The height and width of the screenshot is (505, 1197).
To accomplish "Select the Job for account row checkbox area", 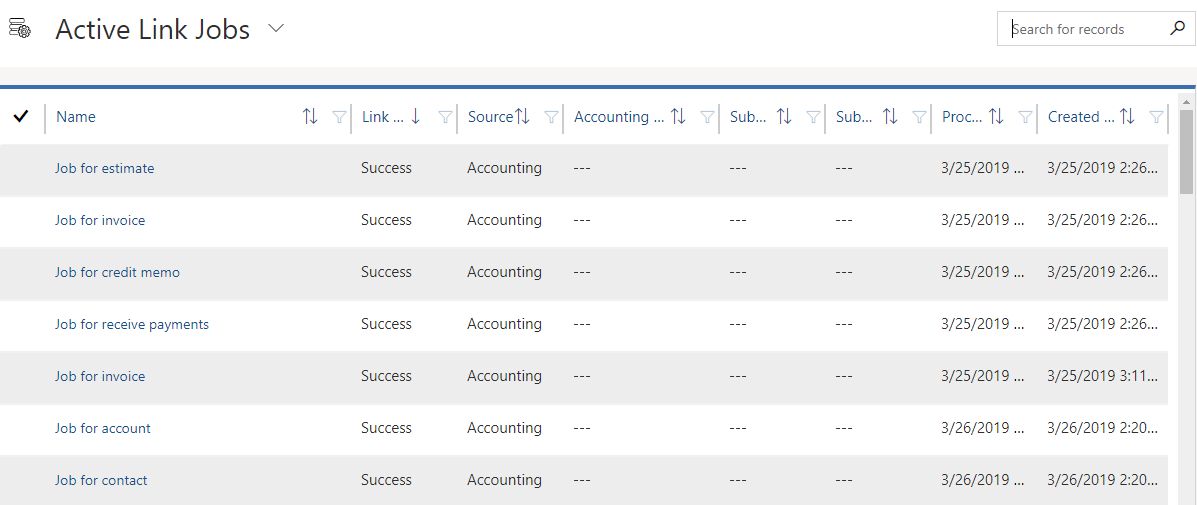I will click(21, 428).
